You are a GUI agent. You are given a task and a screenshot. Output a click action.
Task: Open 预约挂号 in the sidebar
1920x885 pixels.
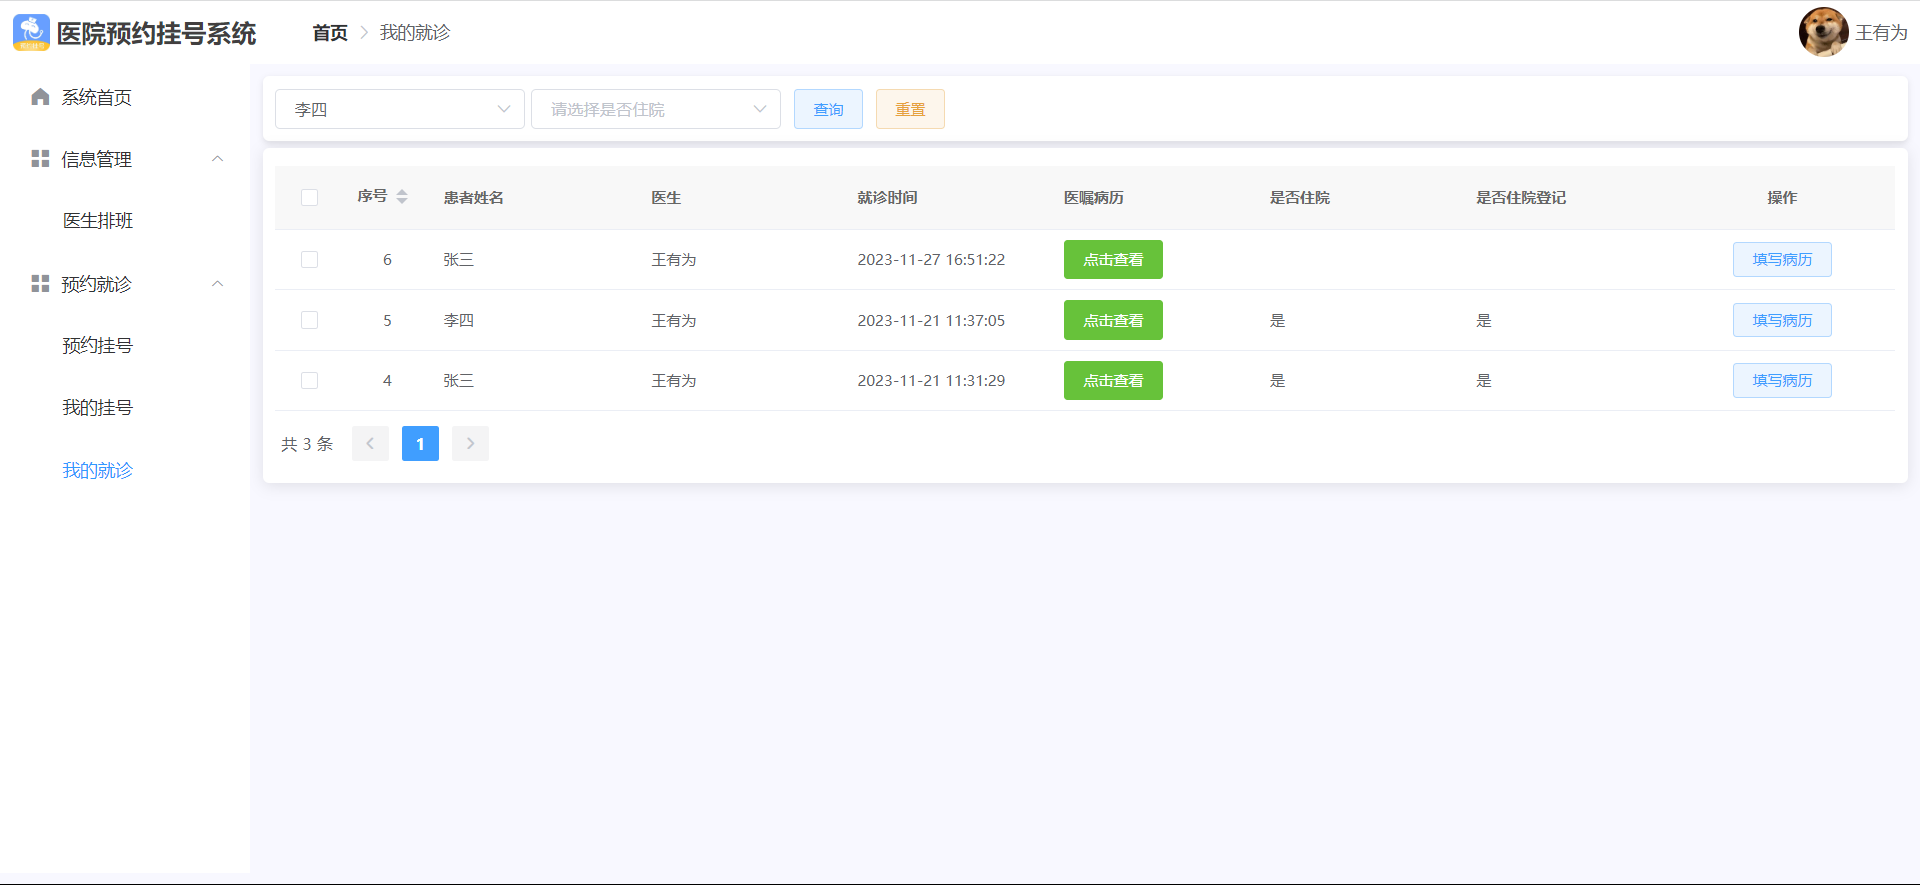[x=98, y=346]
